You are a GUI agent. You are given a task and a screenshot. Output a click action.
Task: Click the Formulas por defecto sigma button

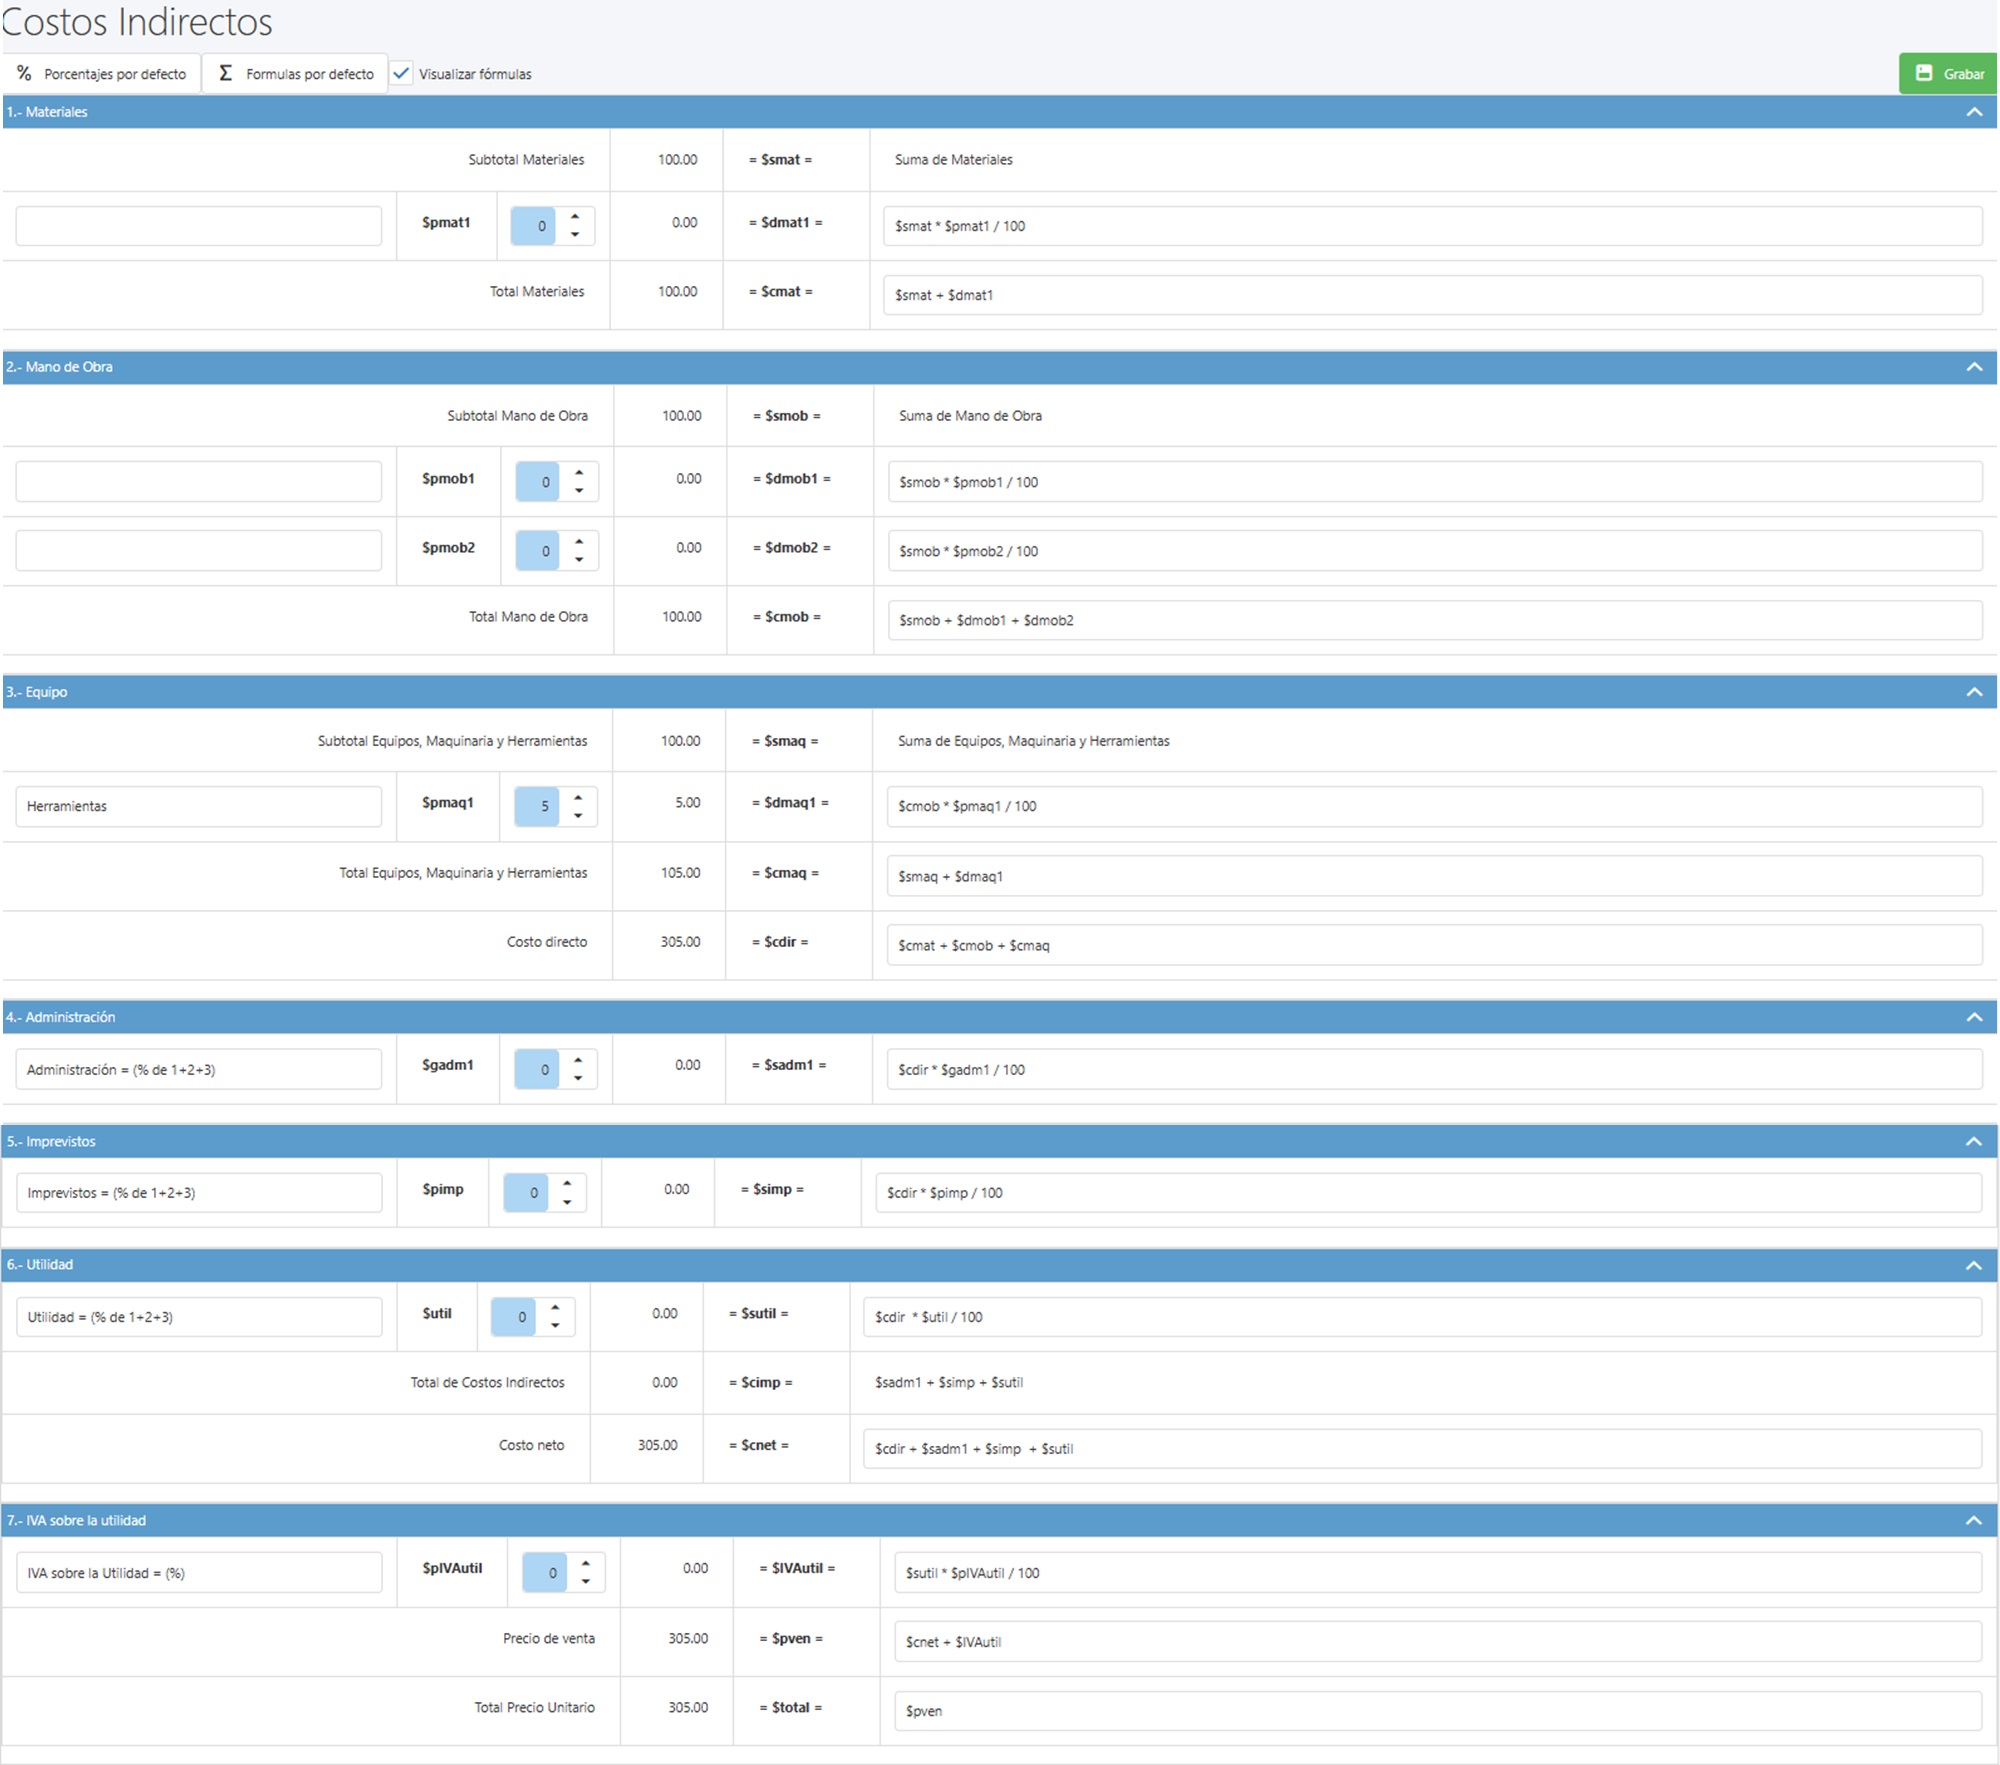(x=296, y=74)
